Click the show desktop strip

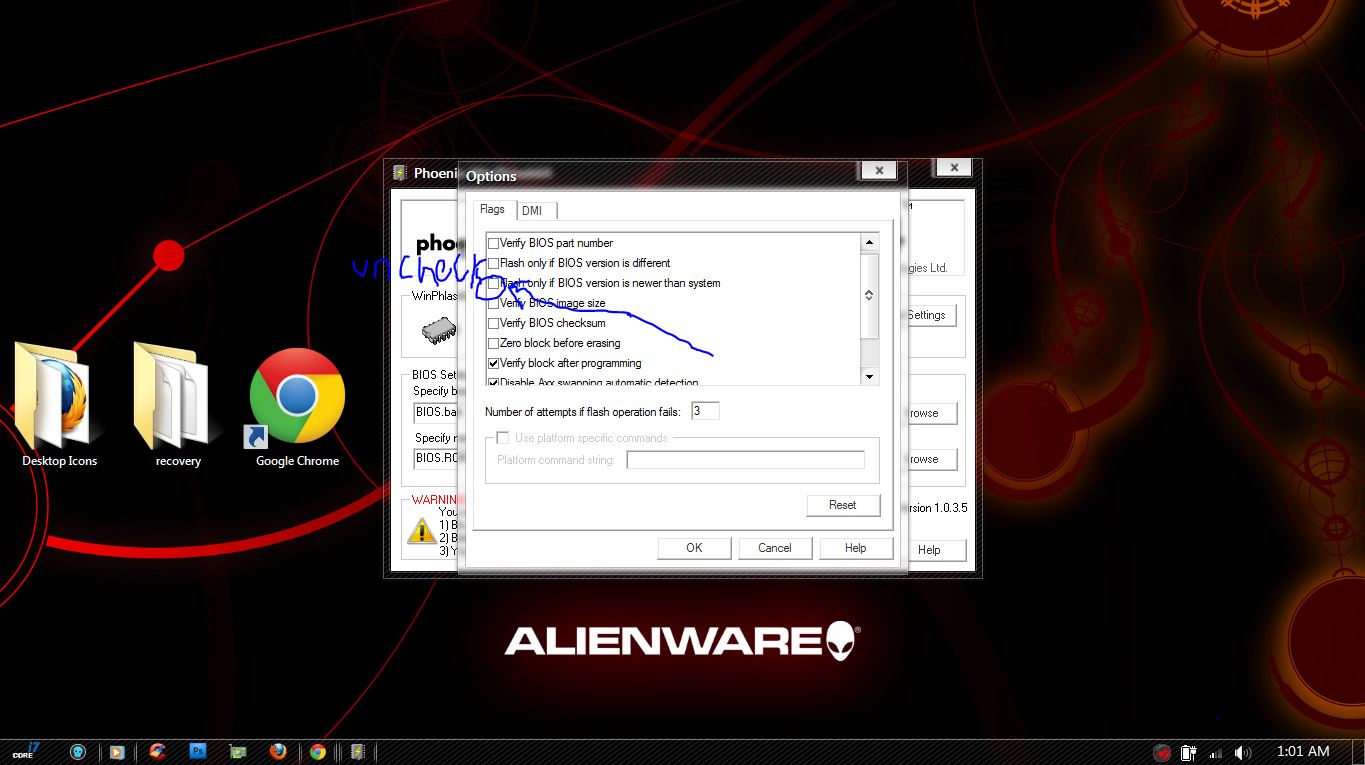(1358, 752)
